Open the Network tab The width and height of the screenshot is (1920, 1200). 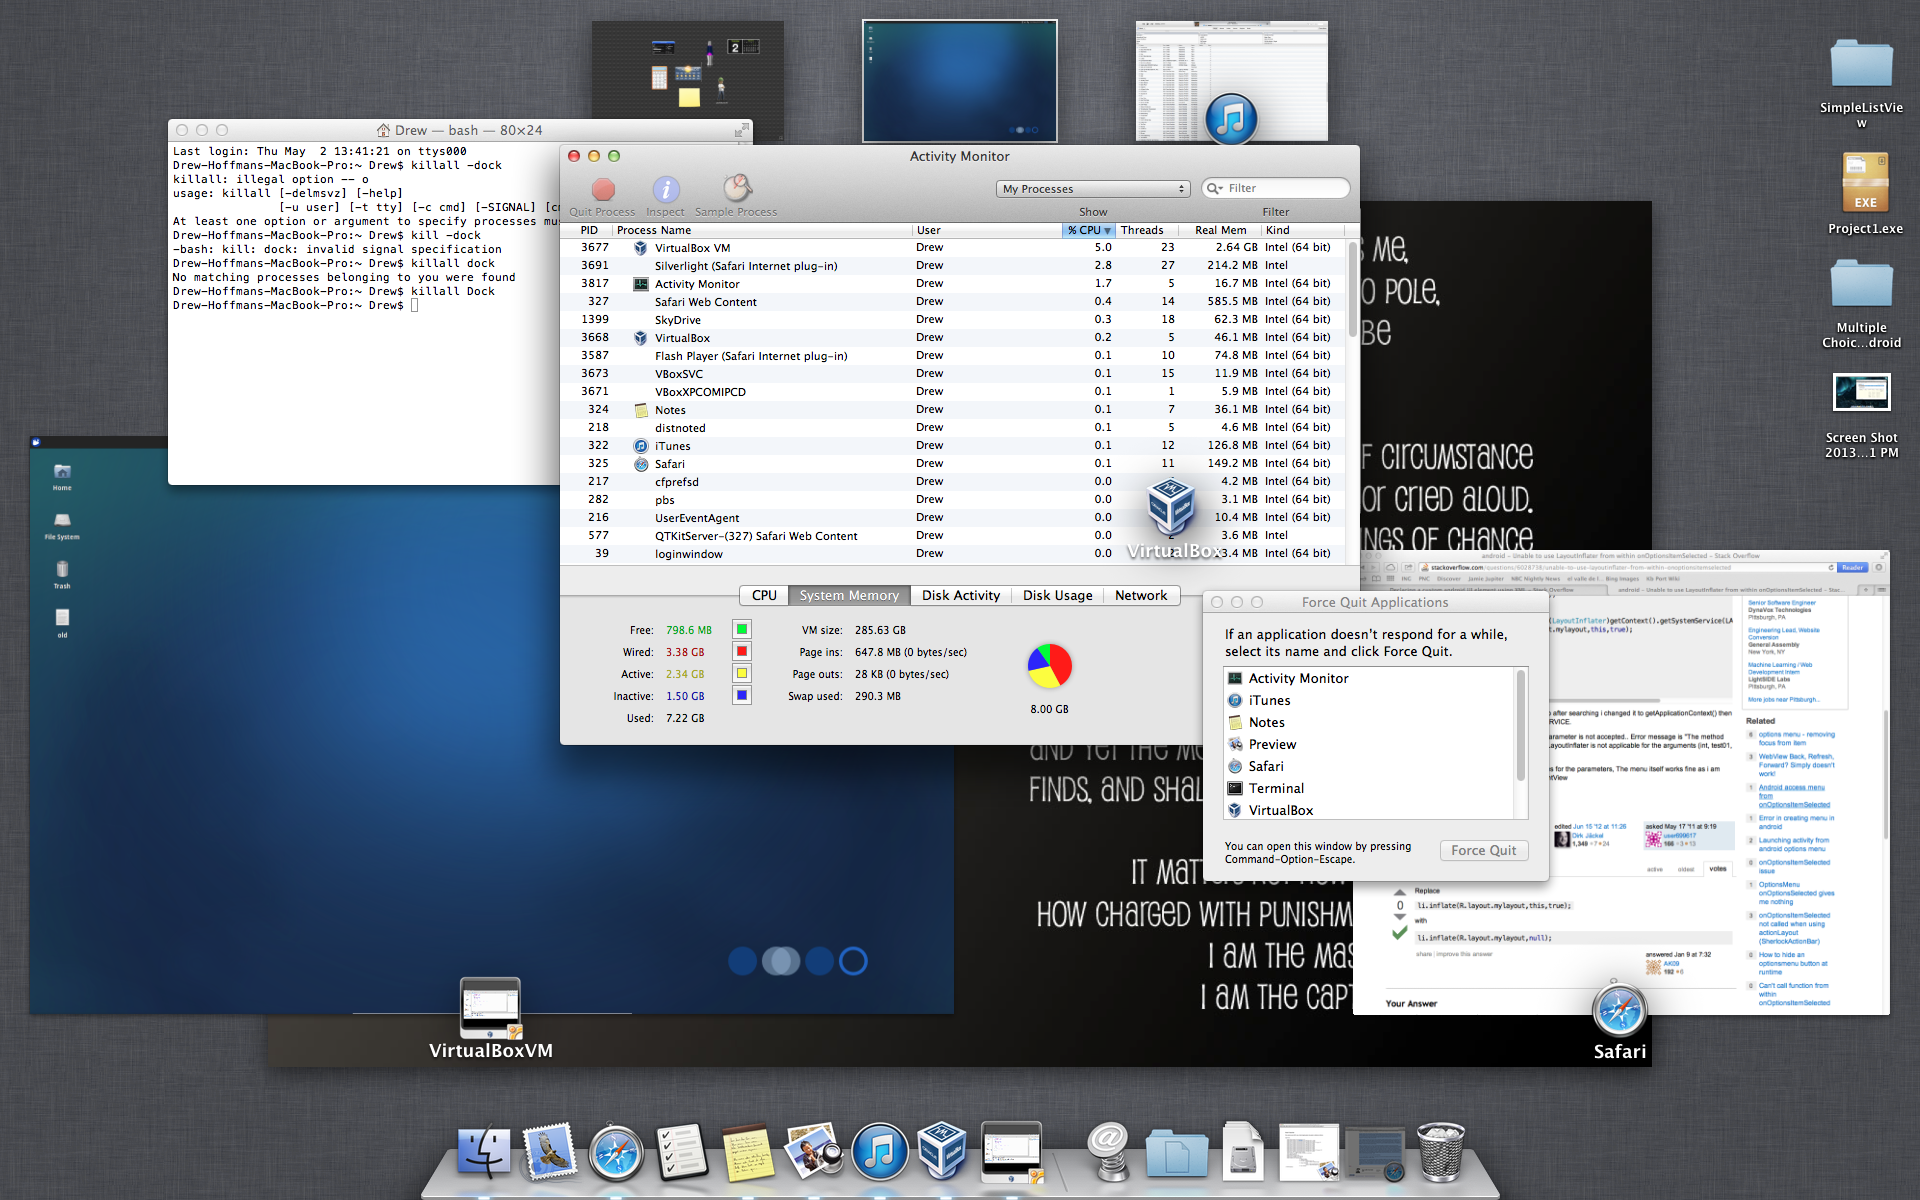coord(1141,595)
